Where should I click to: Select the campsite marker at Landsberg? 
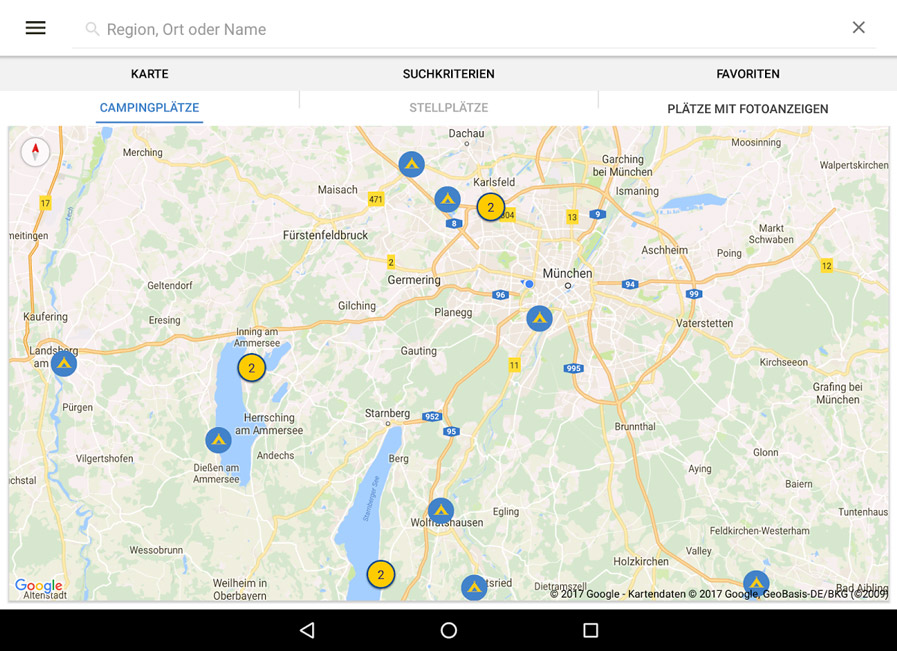[x=64, y=363]
